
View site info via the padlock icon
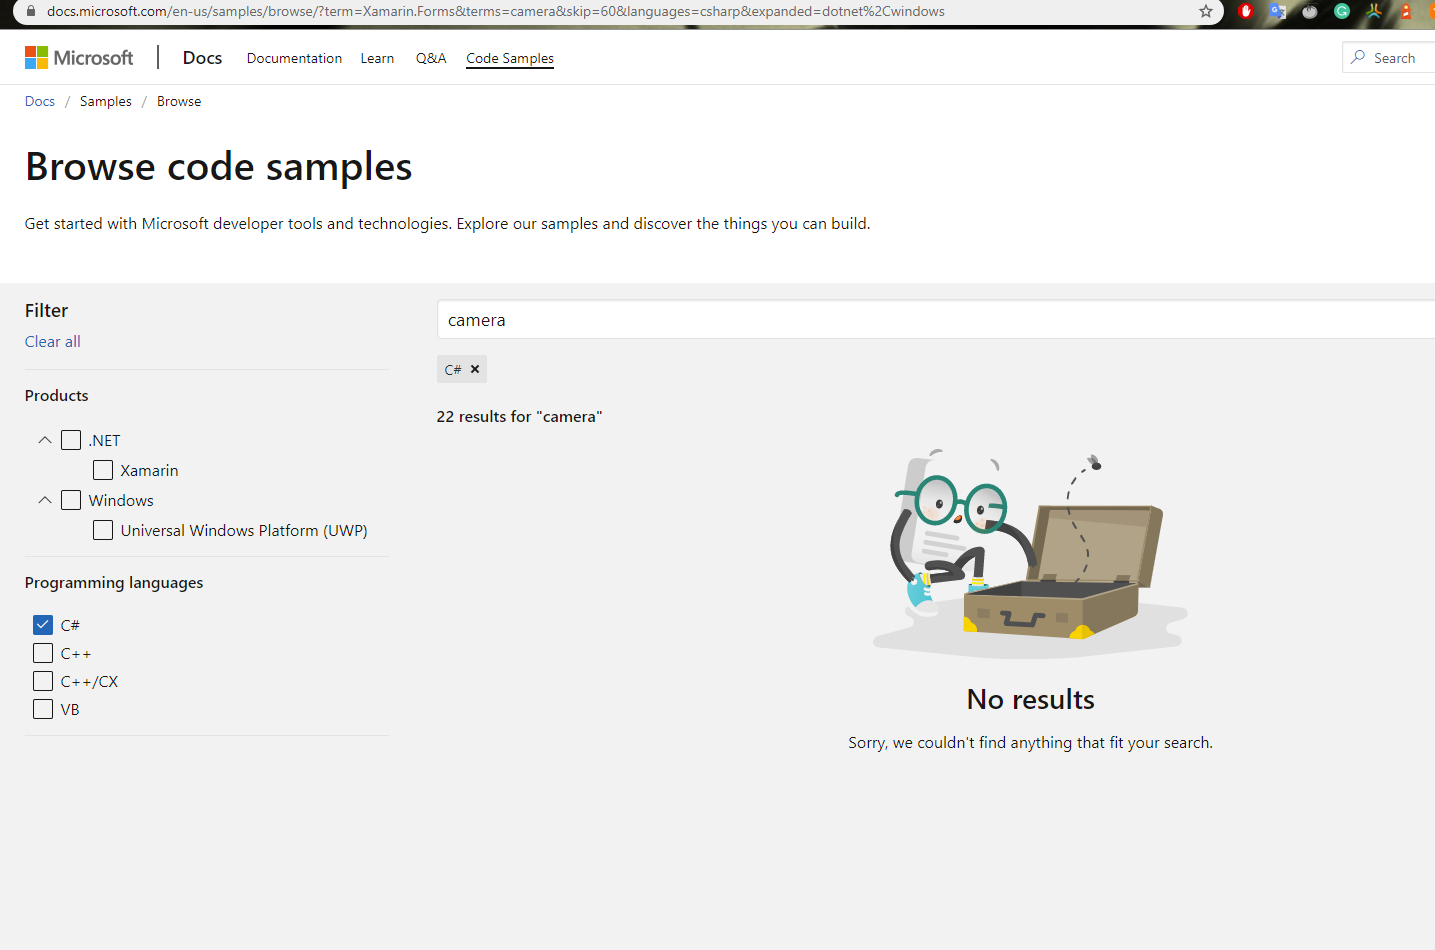(x=31, y=12)
